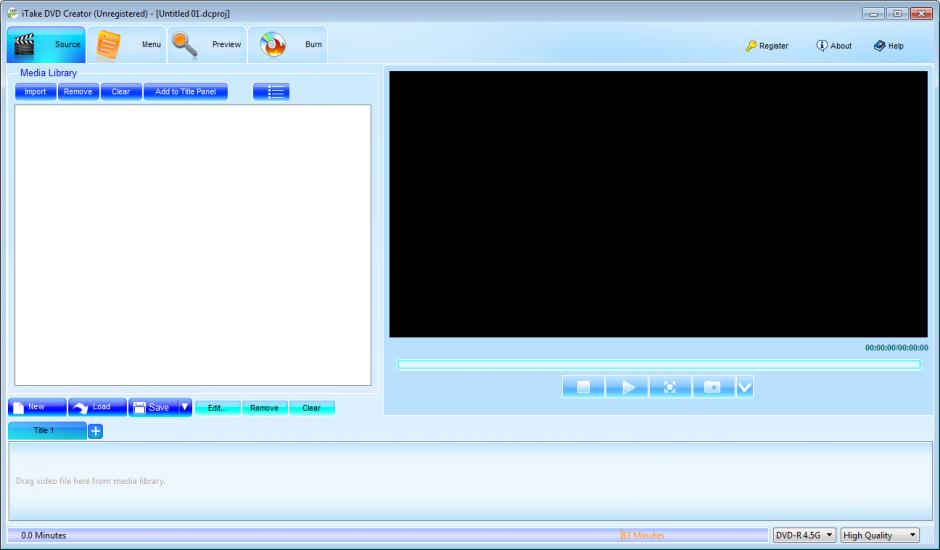Open the DVD-R 4.5G disc type dropdown

pos(804,535)
